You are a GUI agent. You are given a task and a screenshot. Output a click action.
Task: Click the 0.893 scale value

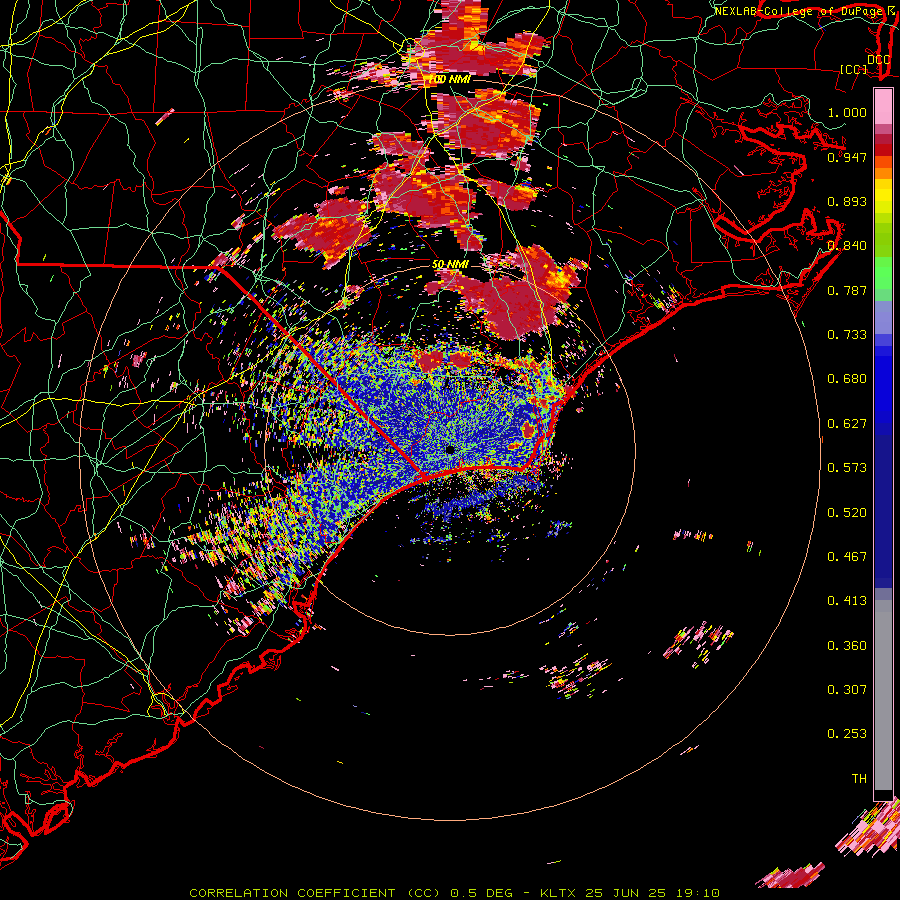[x=847, y=201]
